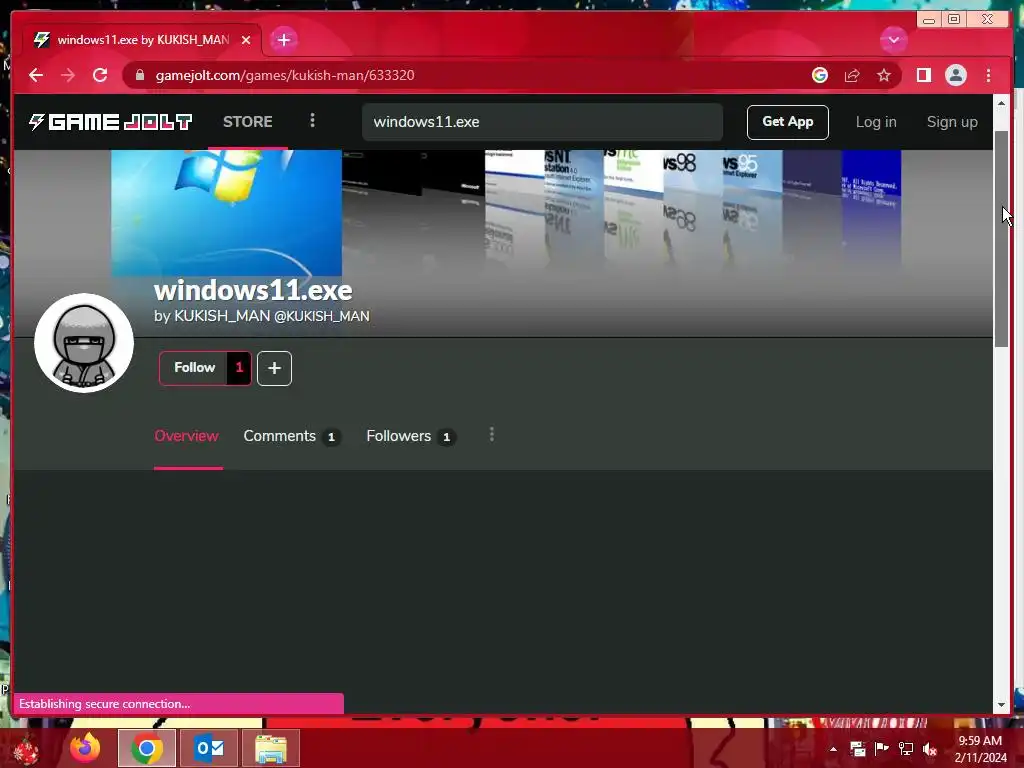Click the page scrollbar down arrow

click(1001, 705)
